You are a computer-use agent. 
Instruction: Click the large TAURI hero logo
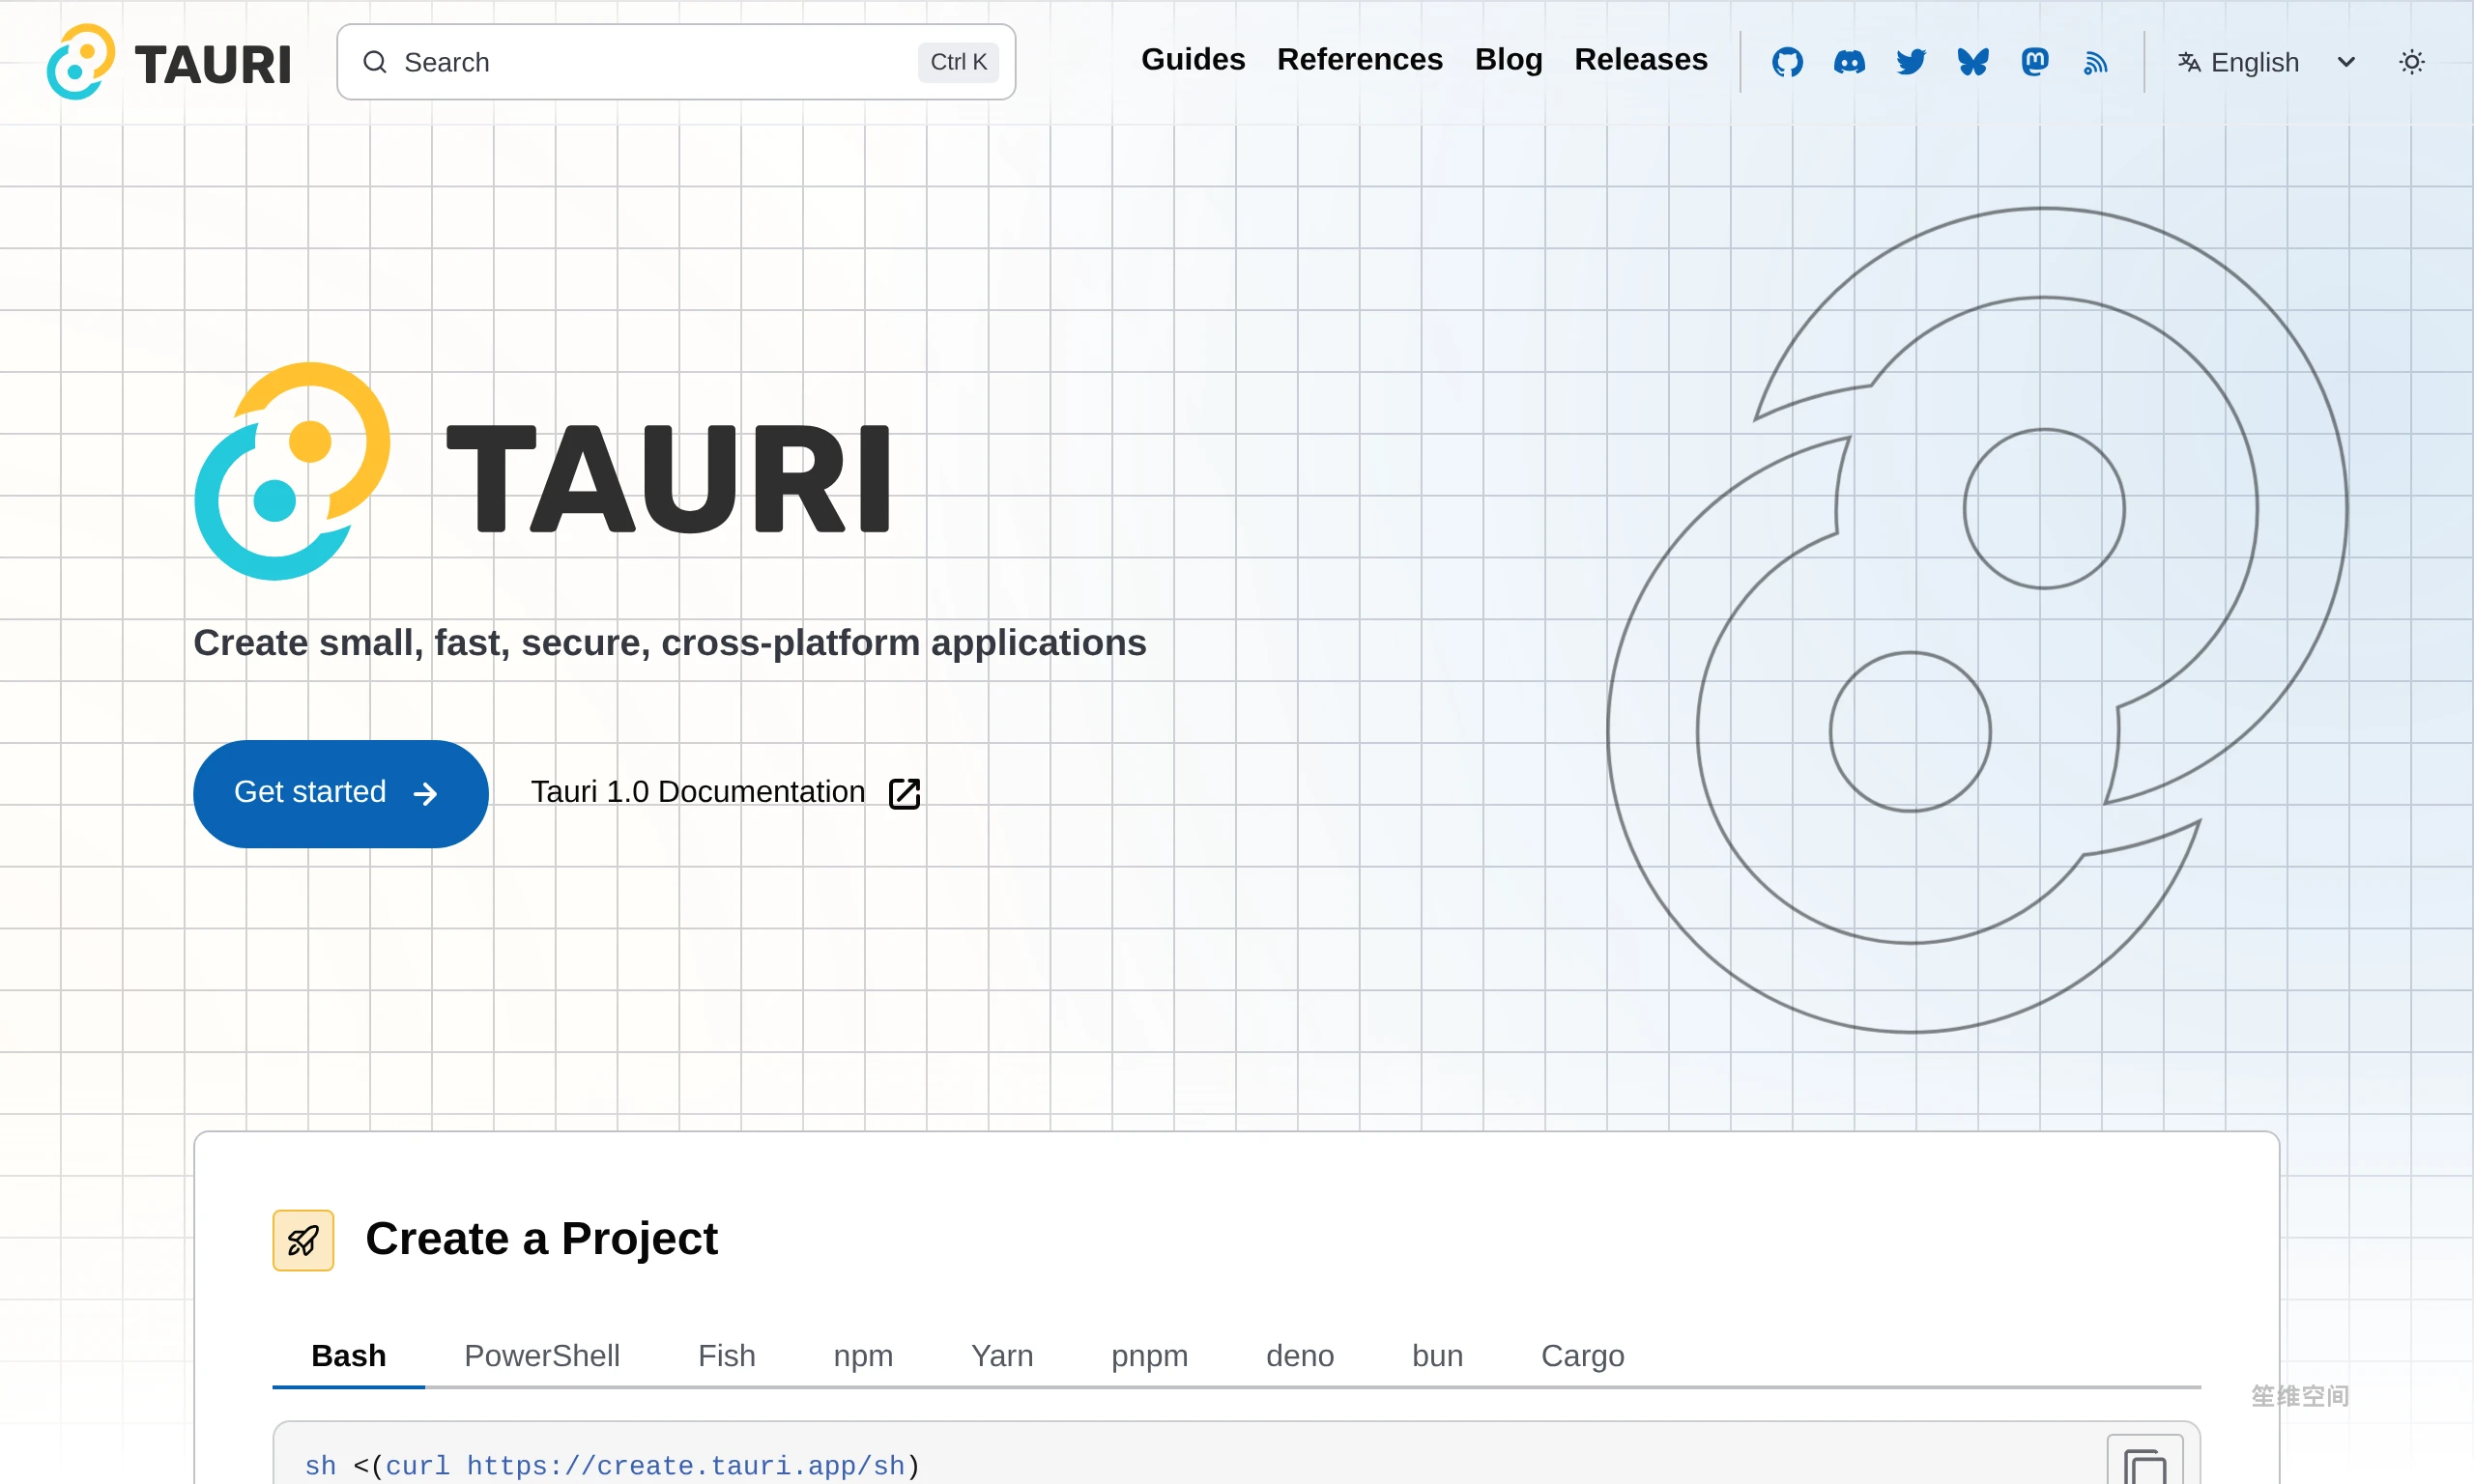pyautogui.click(x=542, y=471)
